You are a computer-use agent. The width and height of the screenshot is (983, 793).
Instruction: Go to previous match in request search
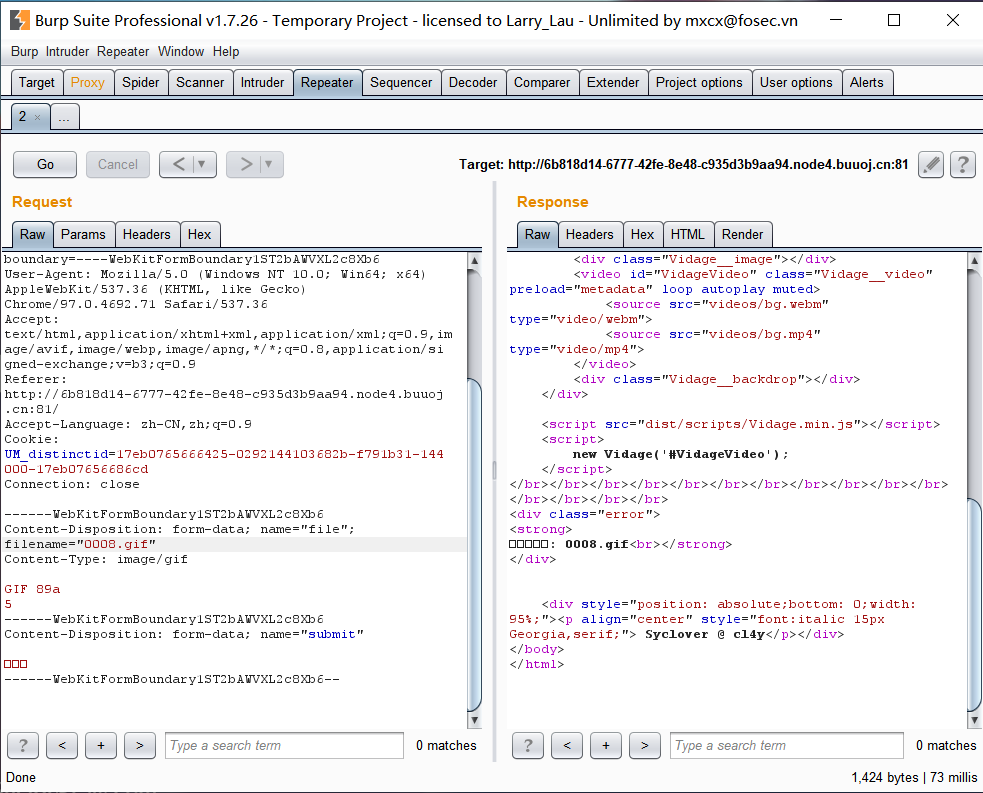tap(62, 745)
